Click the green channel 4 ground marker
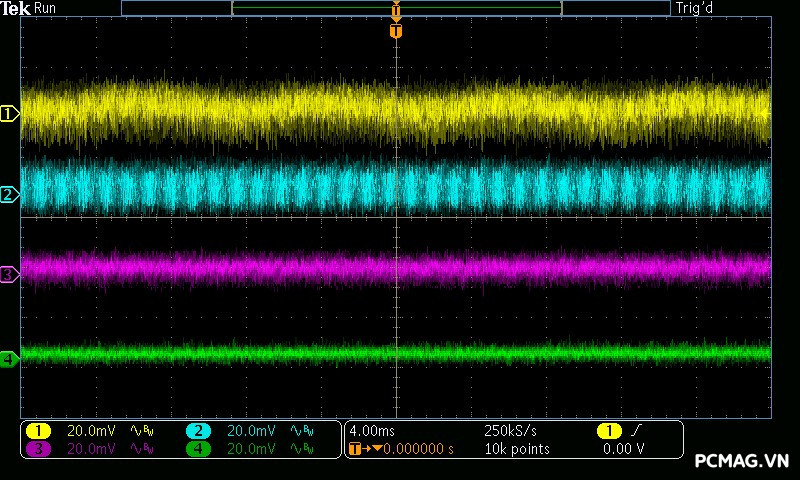 [10, 358]
